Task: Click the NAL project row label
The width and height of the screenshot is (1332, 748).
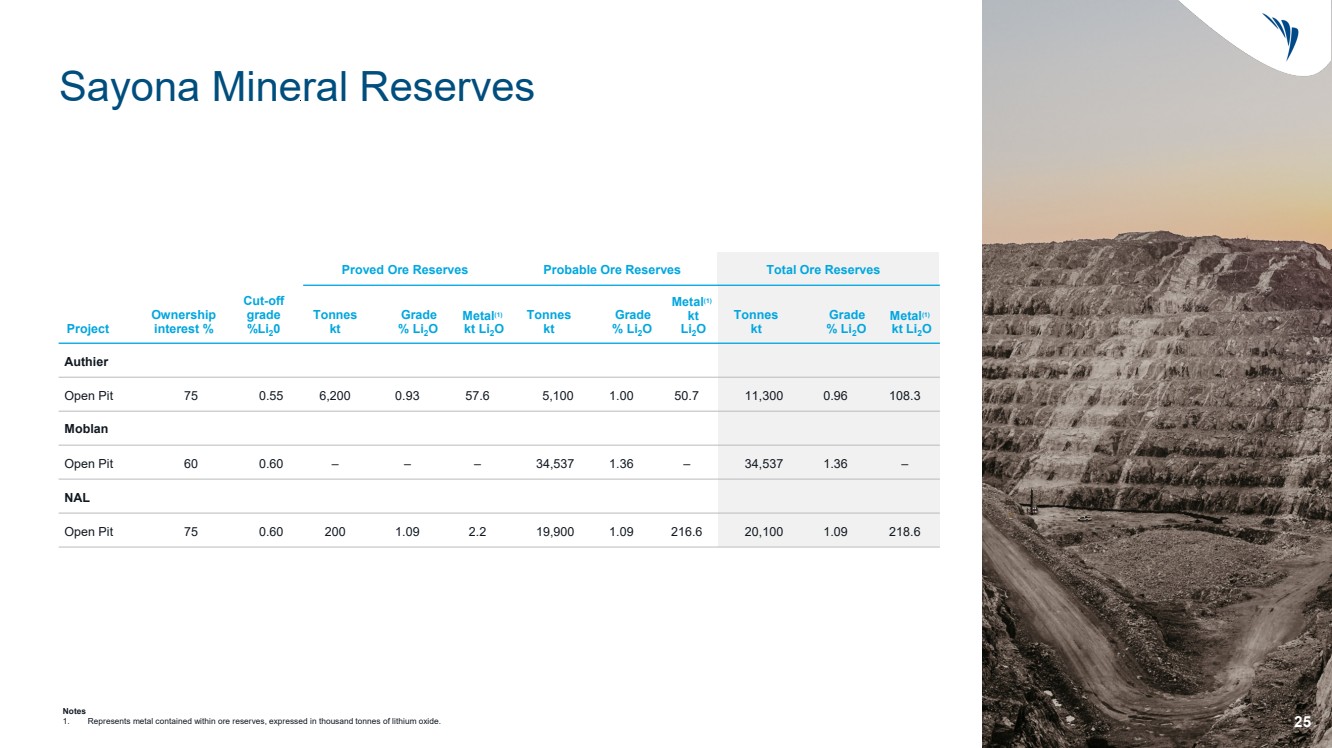Action: pyautogui.click(x=77, y=497)
